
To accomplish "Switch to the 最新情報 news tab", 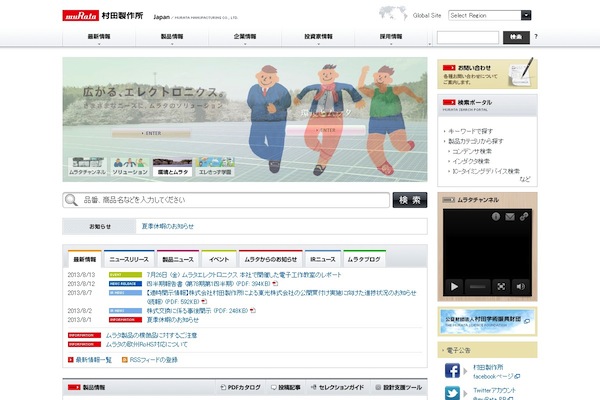I will [x=85, y=259].
